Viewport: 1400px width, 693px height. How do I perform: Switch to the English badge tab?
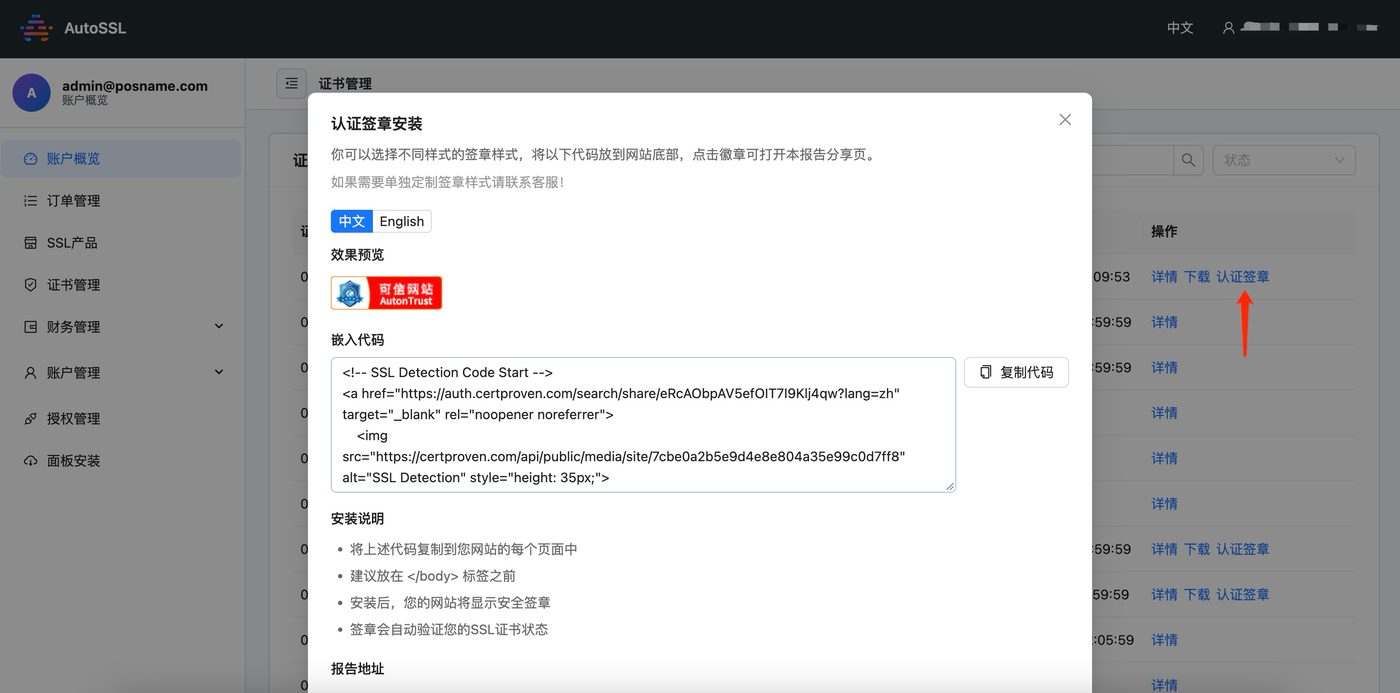402,221
